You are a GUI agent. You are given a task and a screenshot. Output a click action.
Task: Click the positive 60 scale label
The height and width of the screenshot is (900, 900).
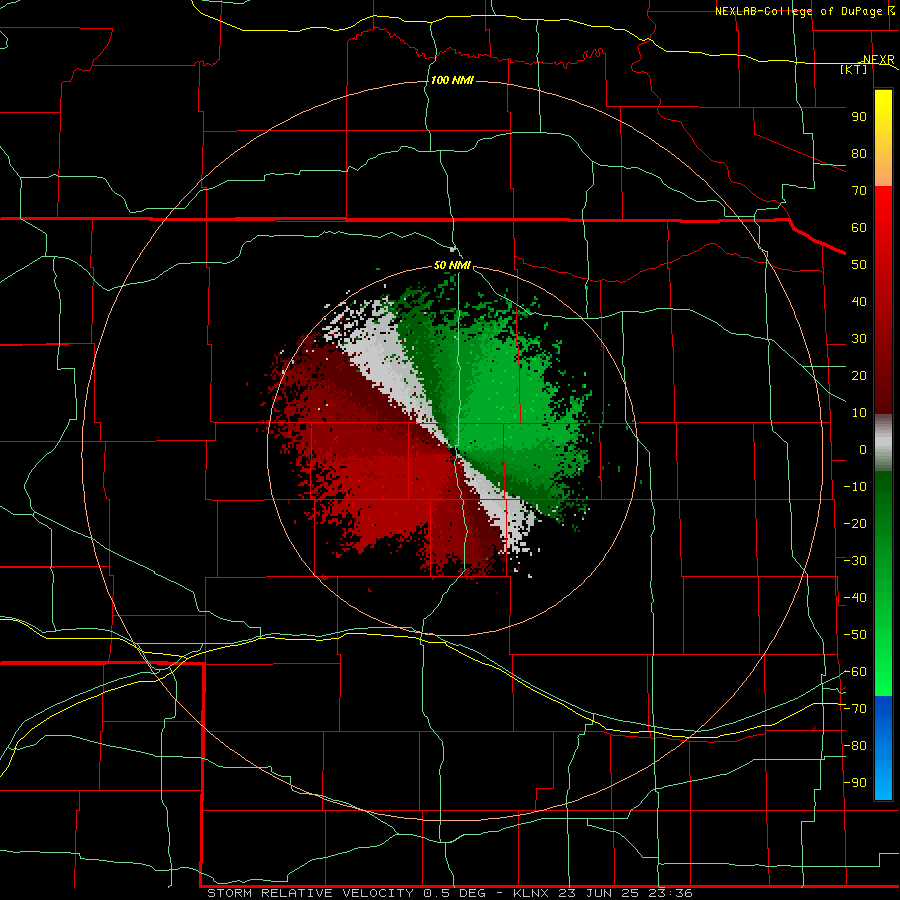859,228
